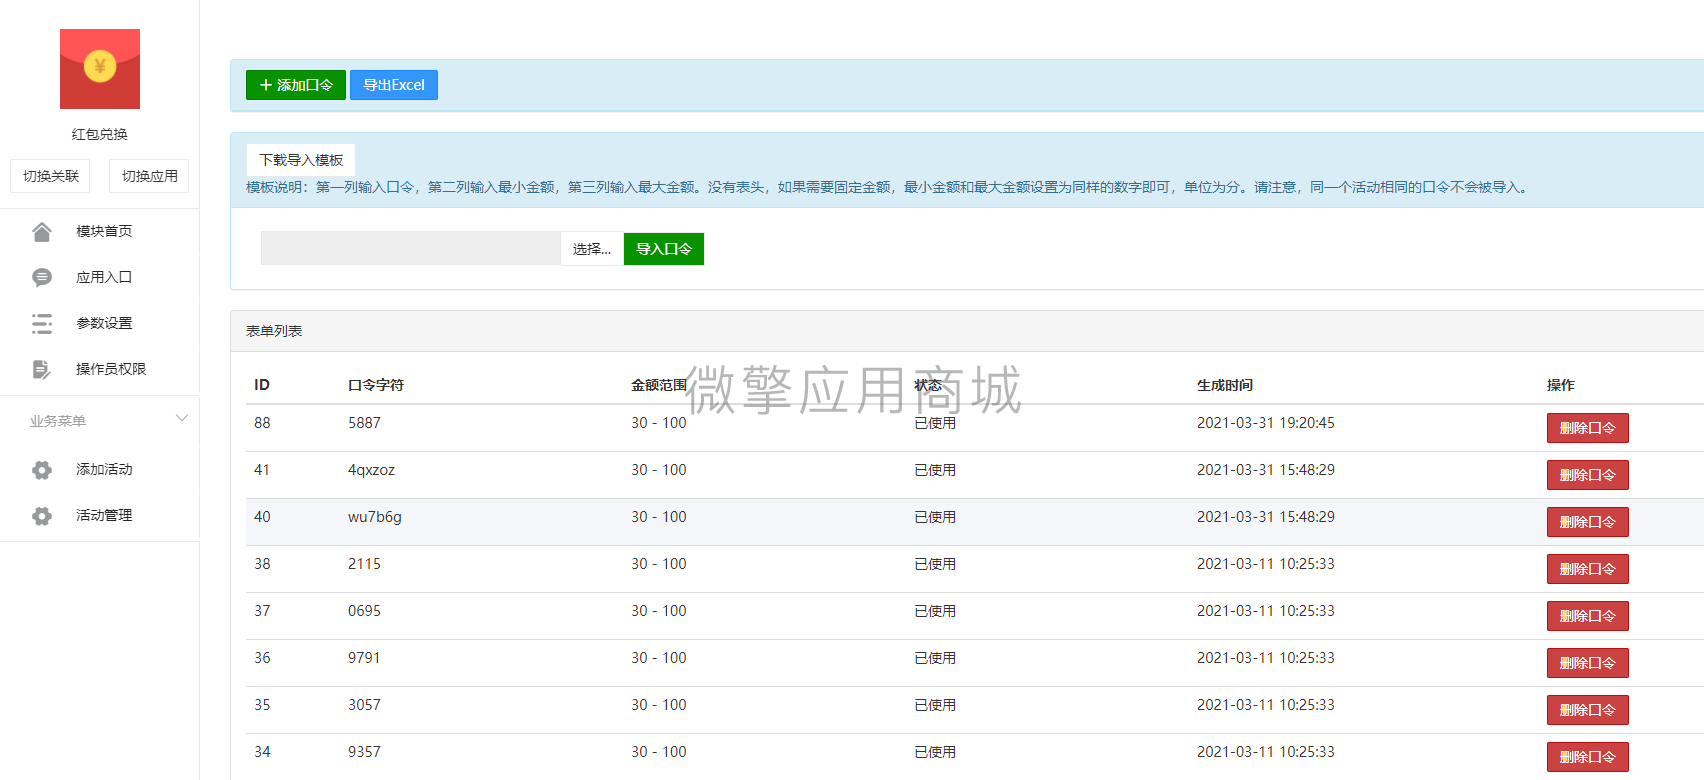This screenshot has height=780, width=1704.
Task: Click the 口令字符 column header
Action: (x=376, y=385)
